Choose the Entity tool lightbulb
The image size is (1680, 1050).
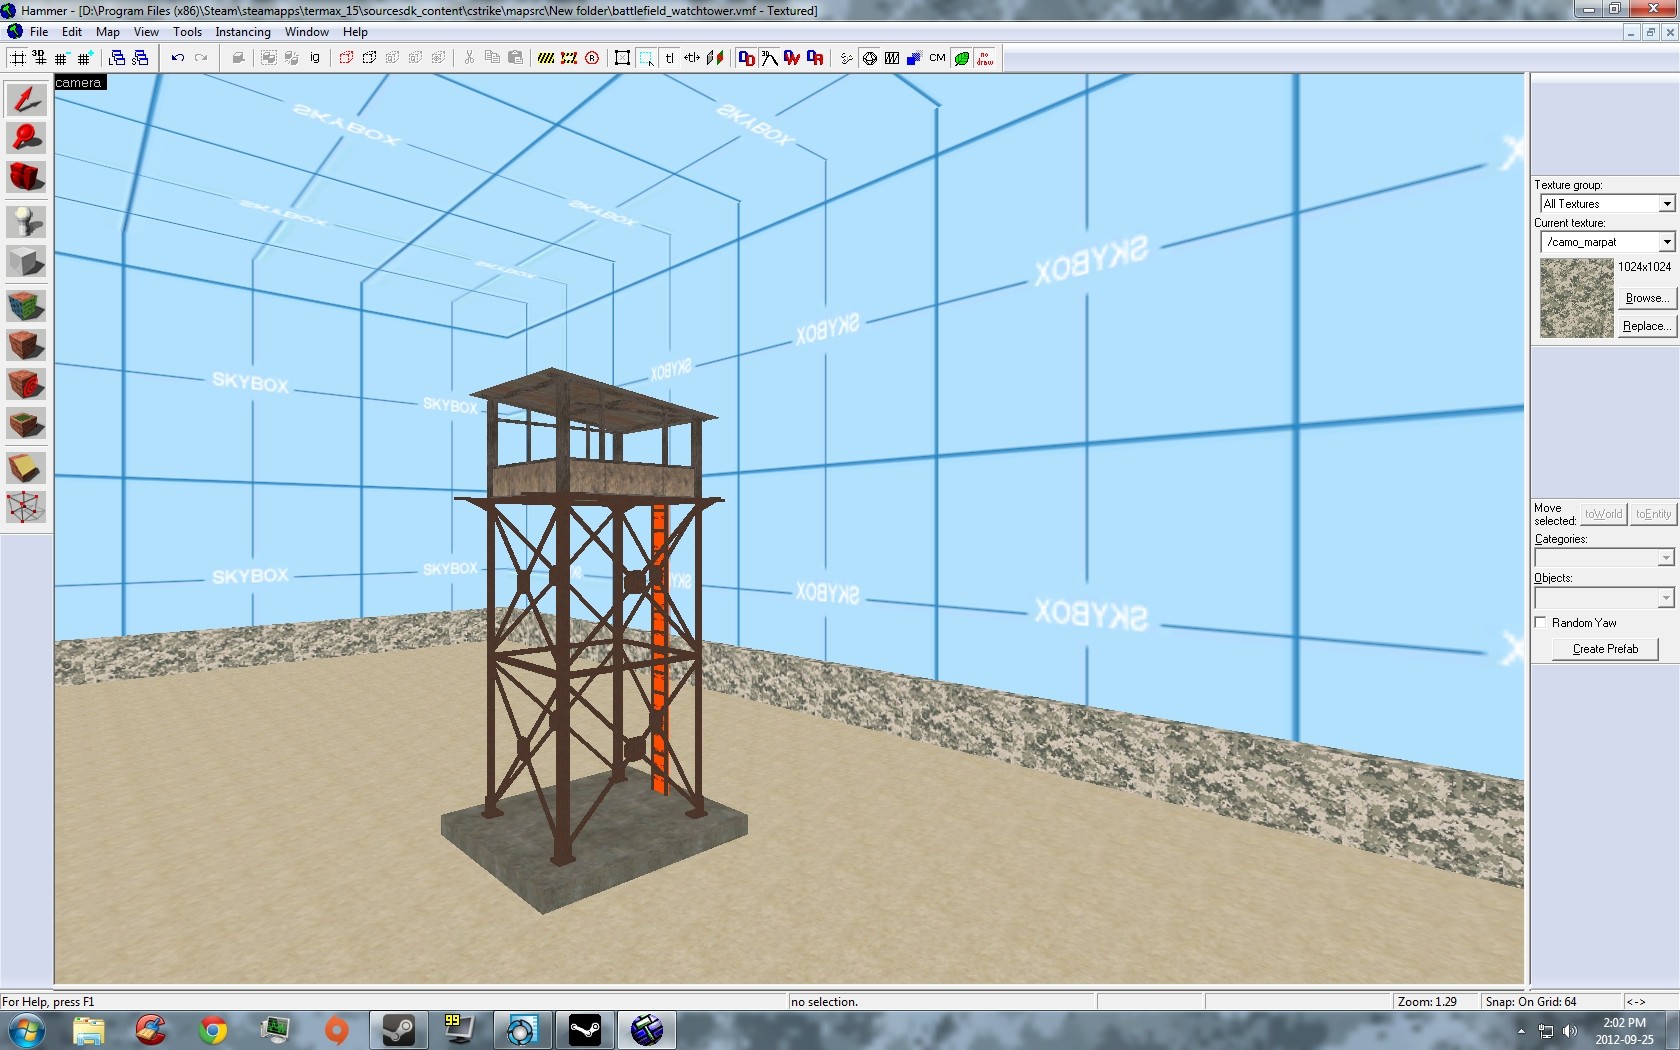click(26, 220)
